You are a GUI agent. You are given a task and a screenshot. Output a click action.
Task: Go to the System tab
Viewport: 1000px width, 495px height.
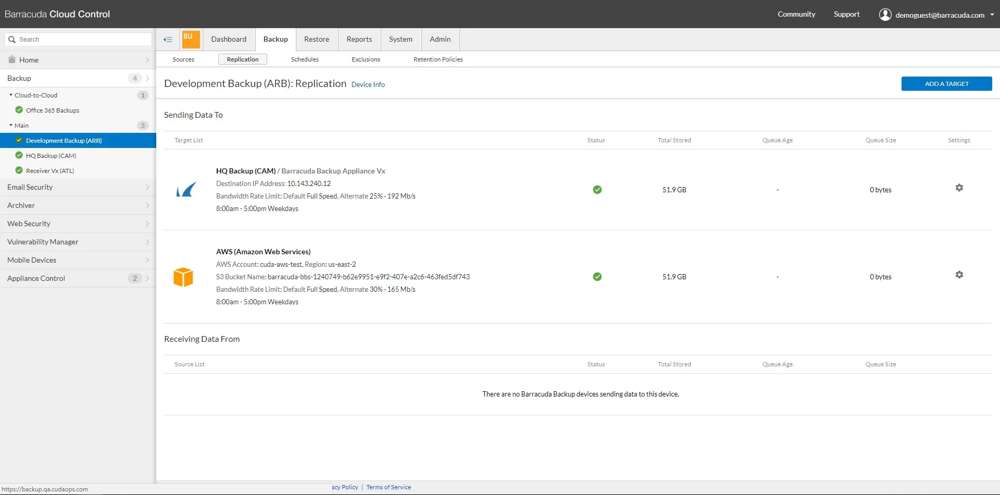401,40
